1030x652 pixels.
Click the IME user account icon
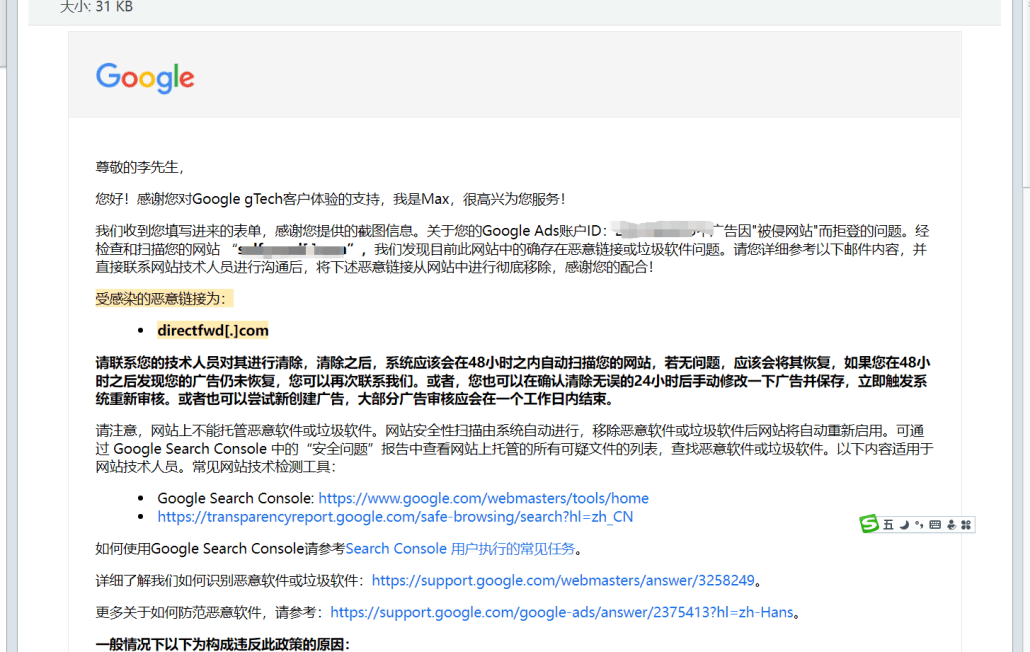(x=951, y=525)
